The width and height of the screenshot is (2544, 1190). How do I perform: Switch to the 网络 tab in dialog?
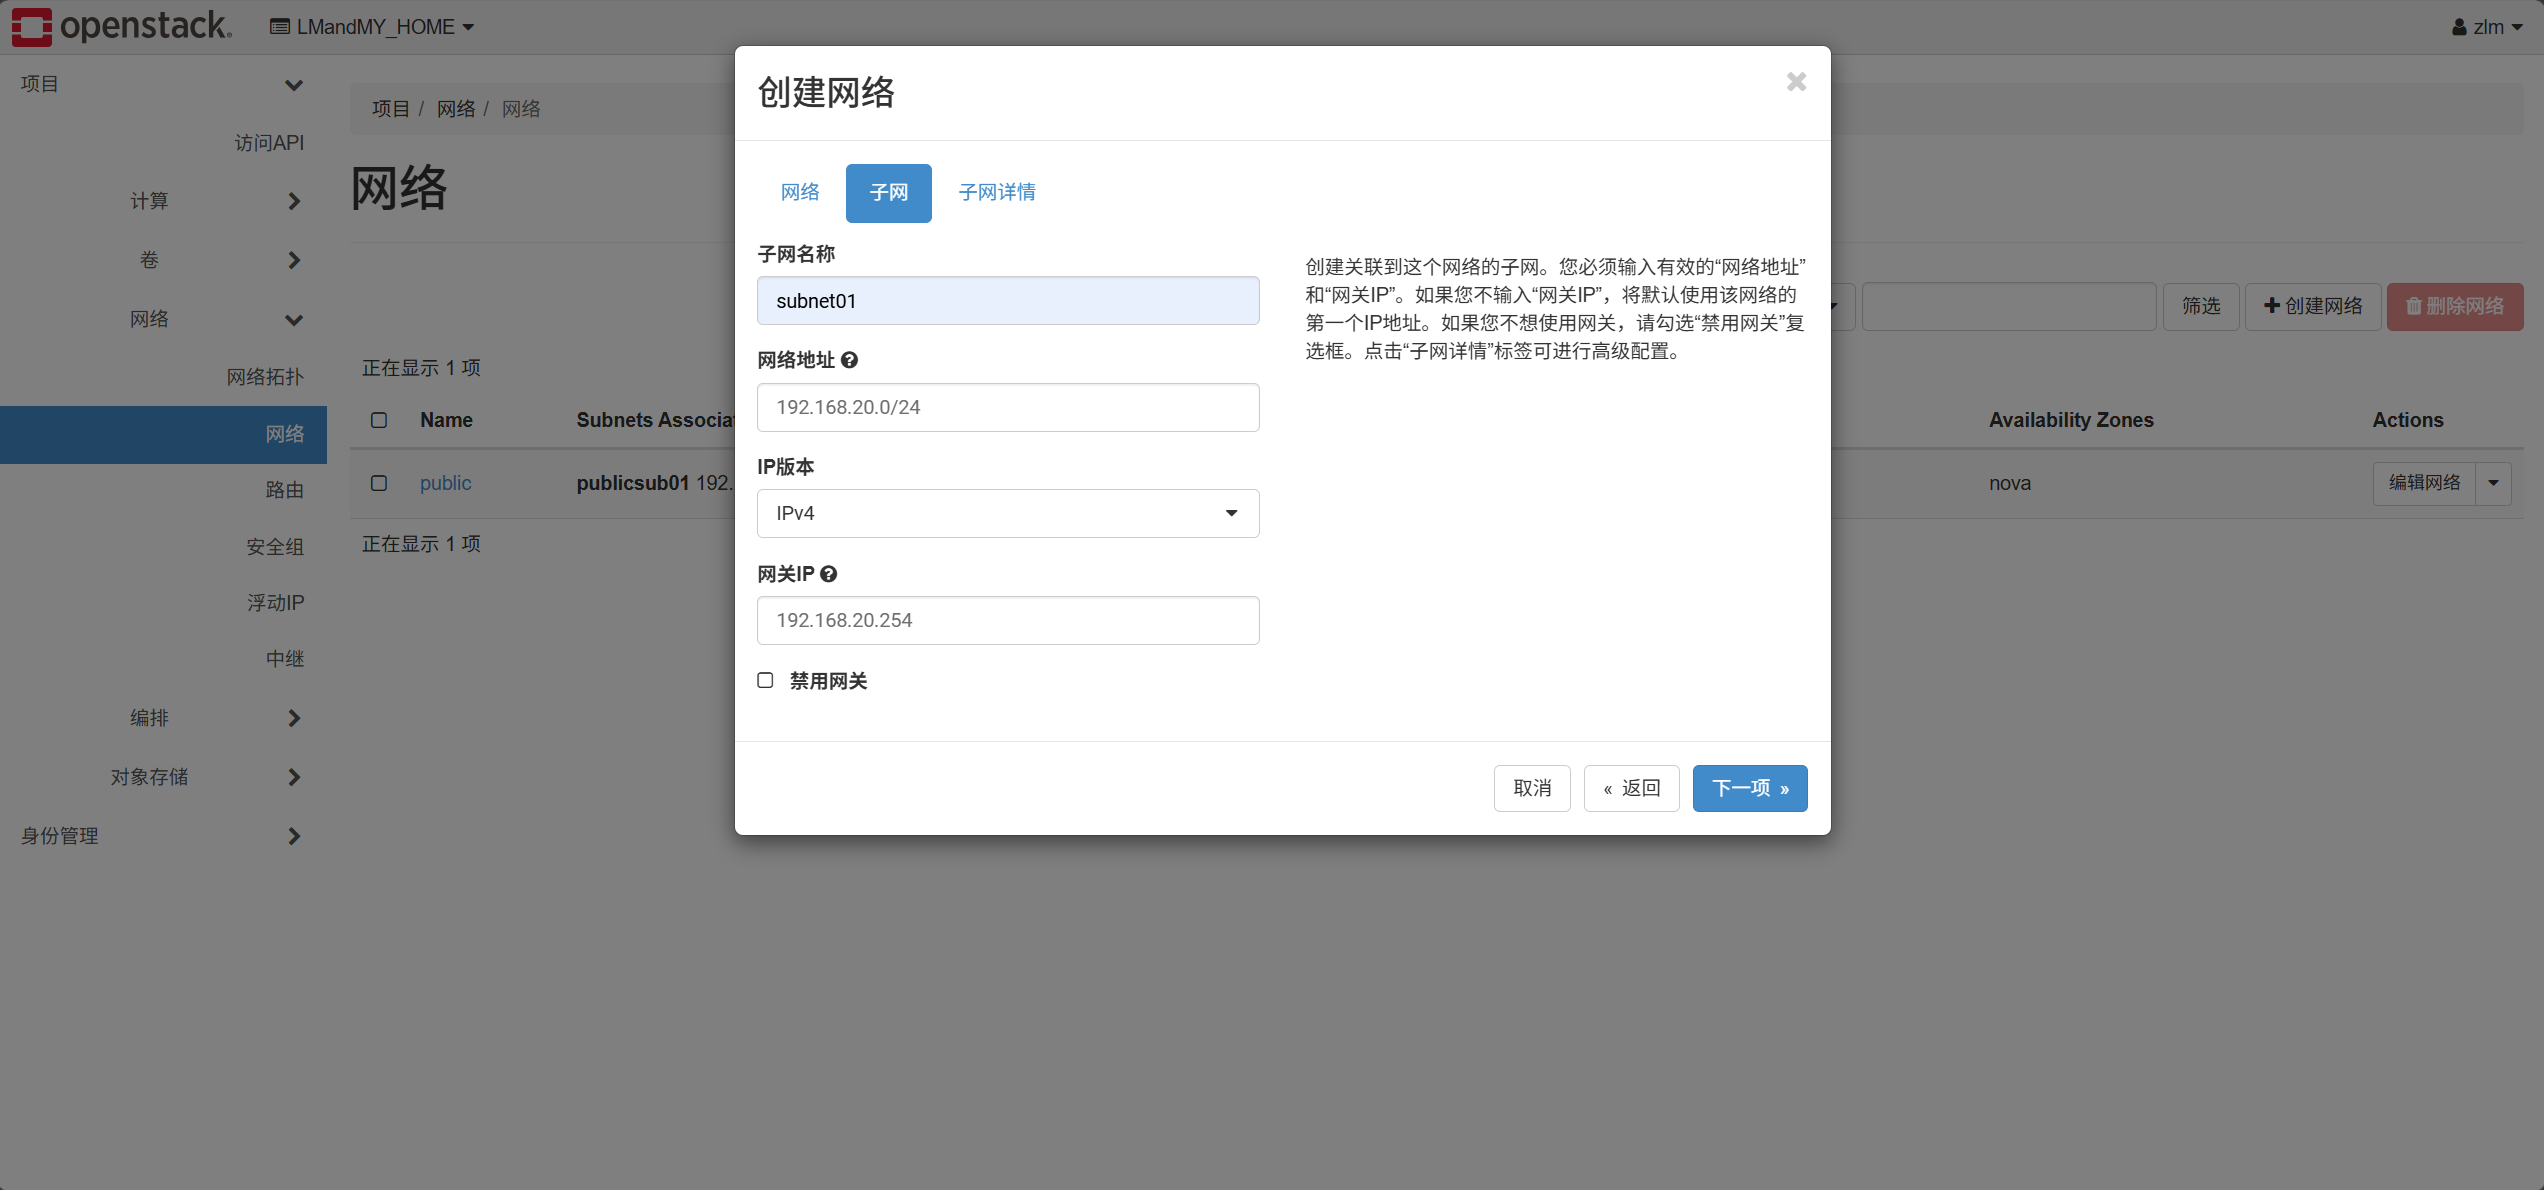pyautogui.click(x=800, y=192)
